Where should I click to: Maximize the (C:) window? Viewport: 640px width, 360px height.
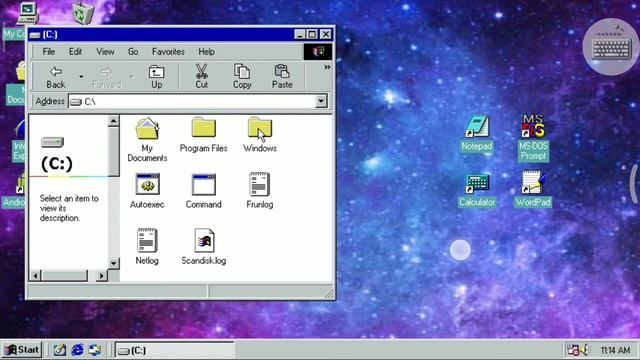[312, 34]
